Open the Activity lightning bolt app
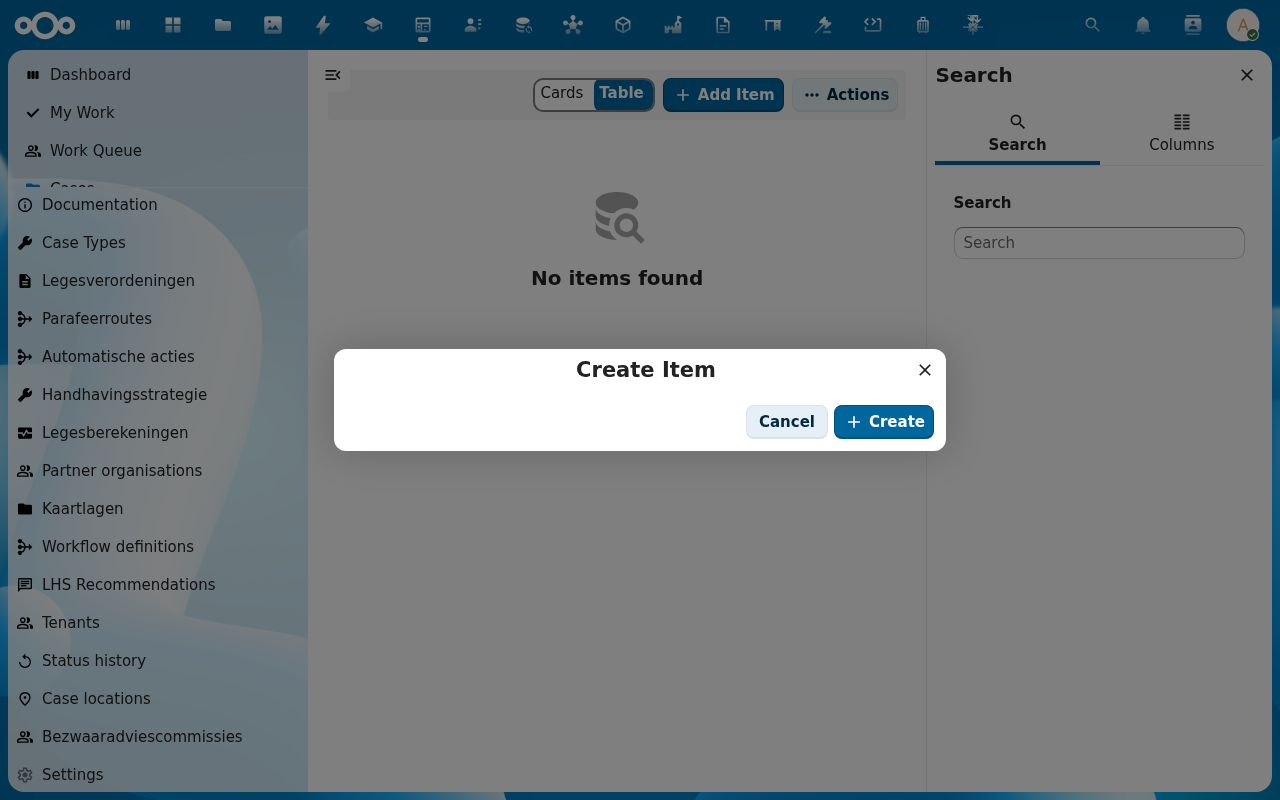The image size is (1280, 800). coord(323,25)
